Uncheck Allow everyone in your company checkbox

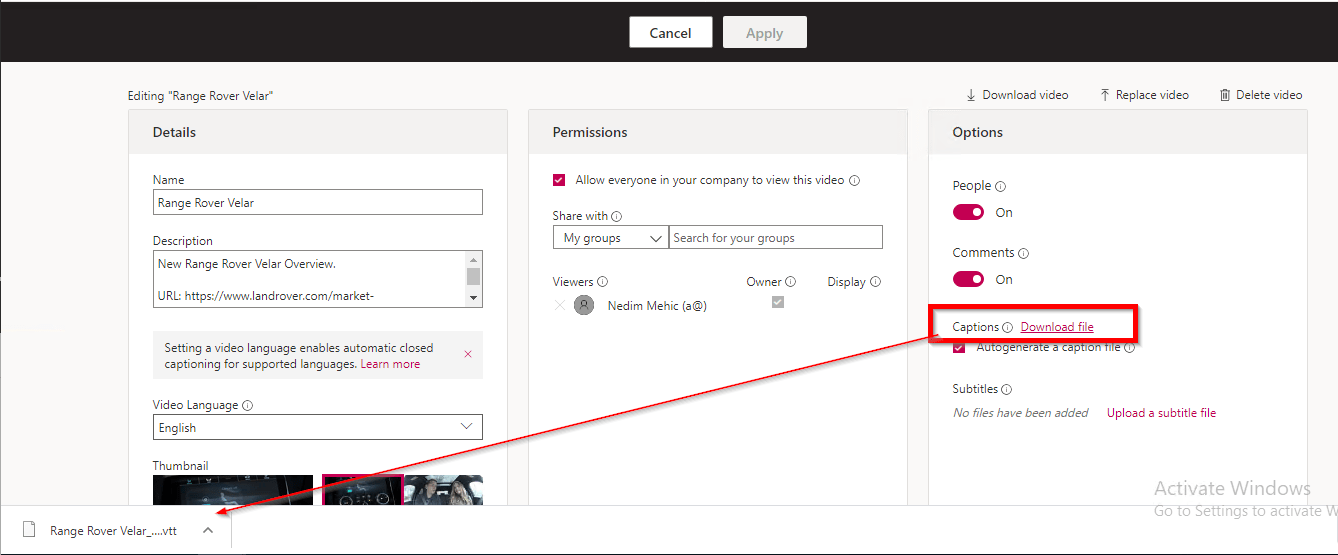[559, 180]
